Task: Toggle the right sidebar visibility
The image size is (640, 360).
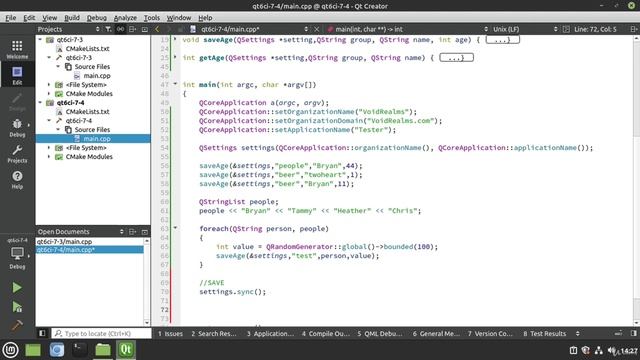Action: [x=633, y=333]
